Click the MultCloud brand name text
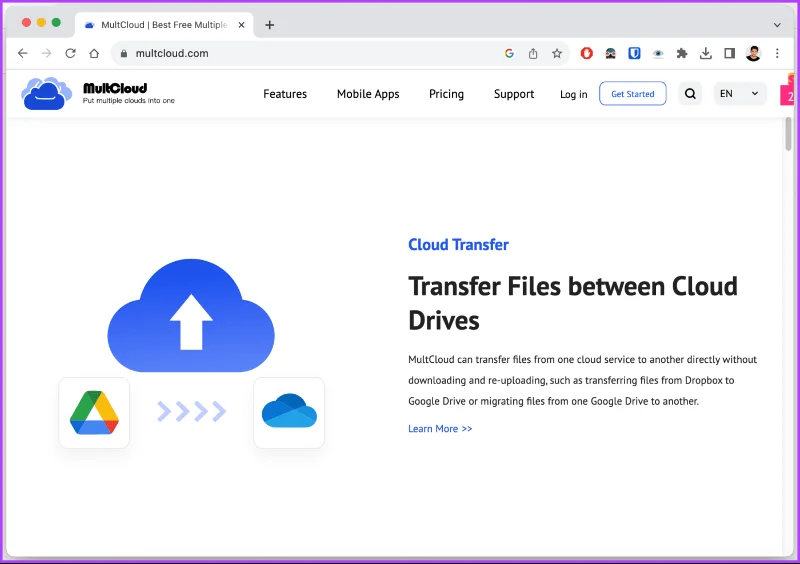800x564 pixels. pos(115,88)
